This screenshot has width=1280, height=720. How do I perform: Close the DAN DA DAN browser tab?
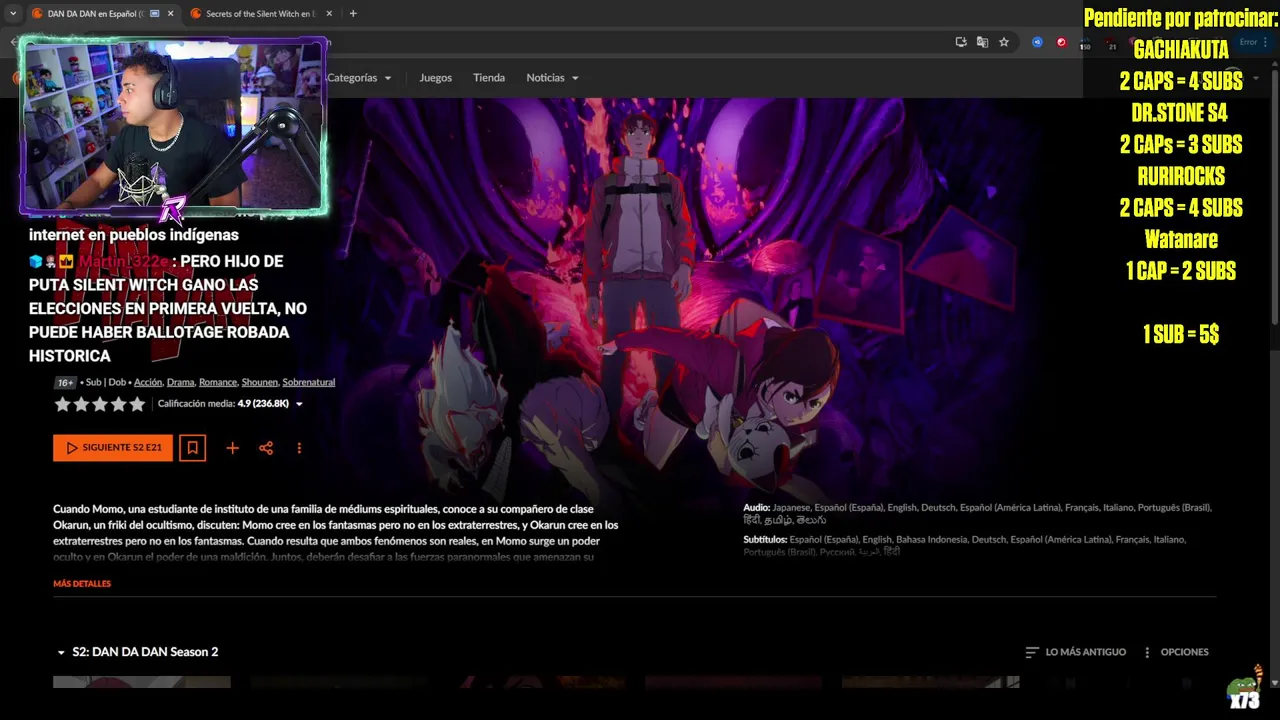(x=170, y=13)
